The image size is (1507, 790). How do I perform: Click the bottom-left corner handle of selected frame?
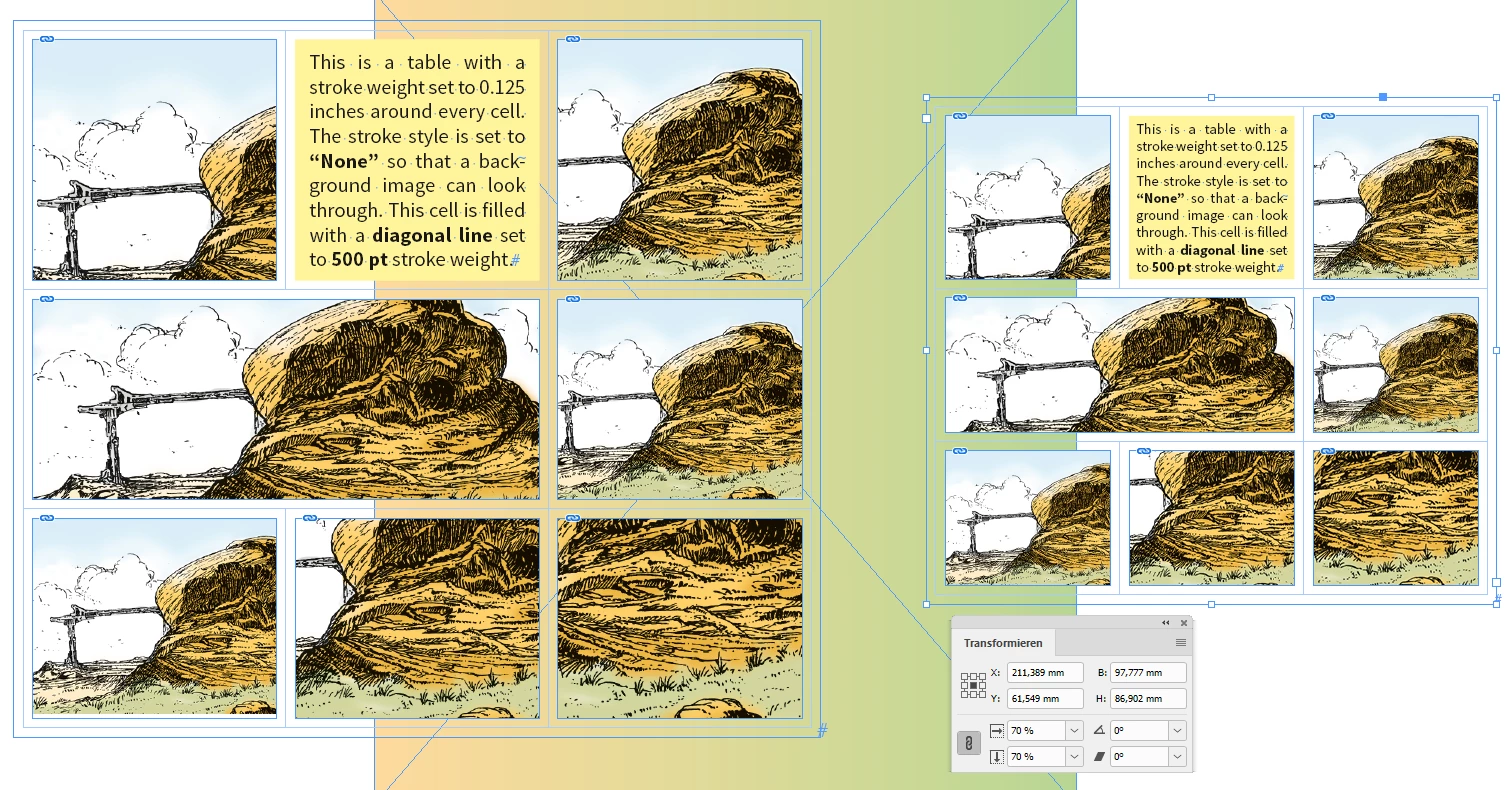pyautogui.click(x=927, y=604)
